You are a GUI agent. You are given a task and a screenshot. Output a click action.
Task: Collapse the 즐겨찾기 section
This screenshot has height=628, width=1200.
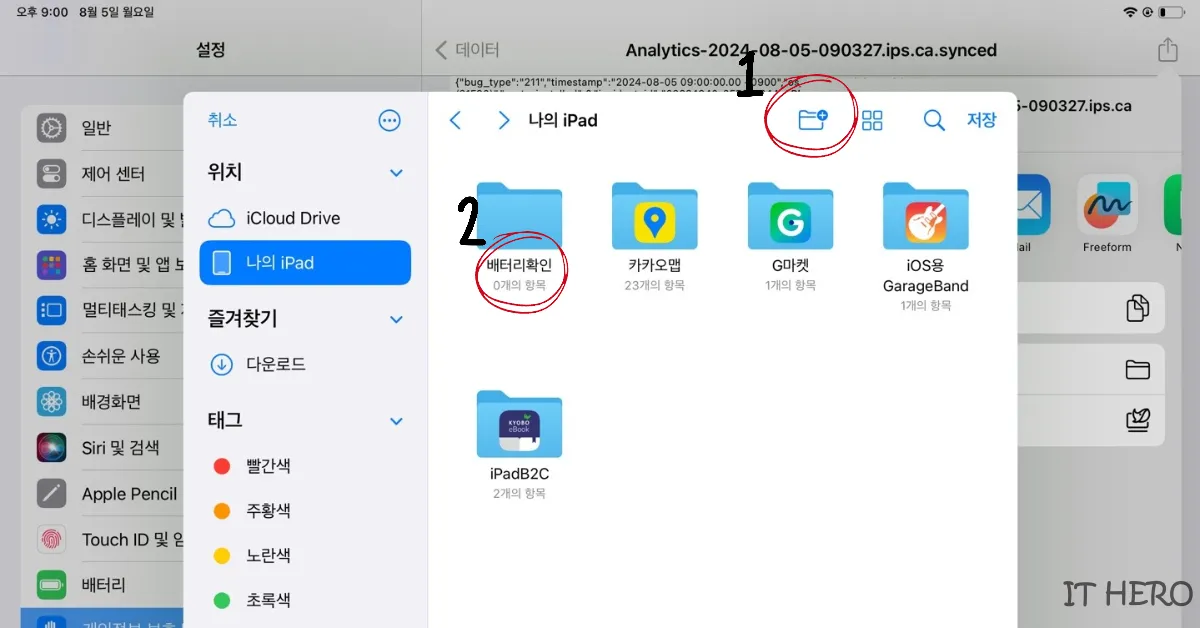tap(396, 320)
